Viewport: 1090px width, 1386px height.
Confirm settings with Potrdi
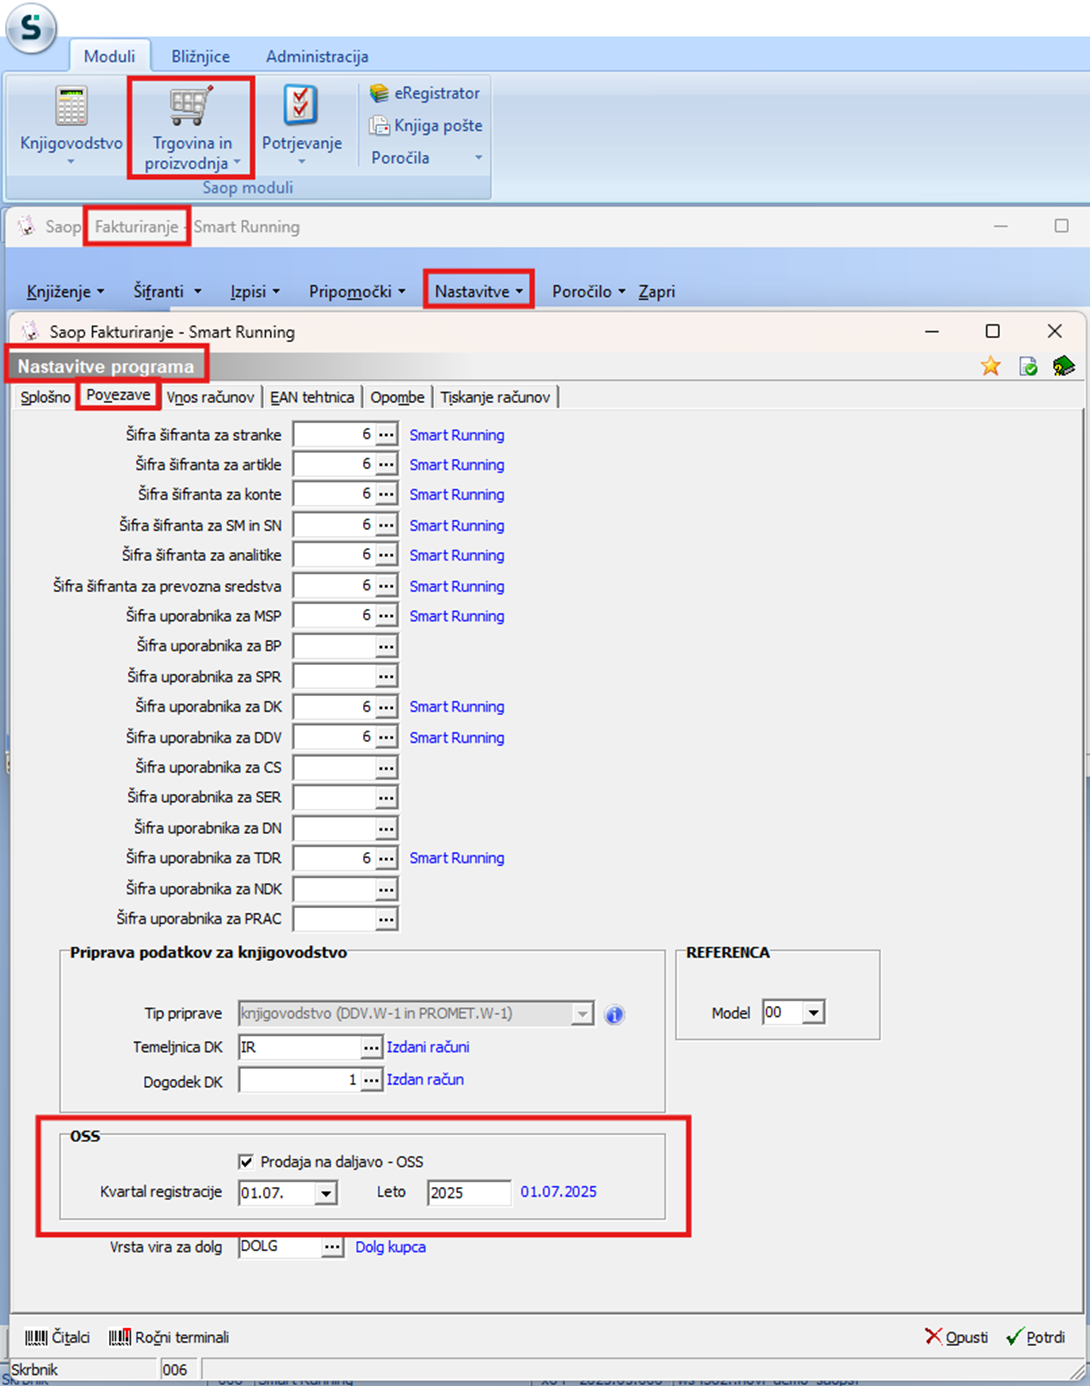(x=1035, y=1337)
